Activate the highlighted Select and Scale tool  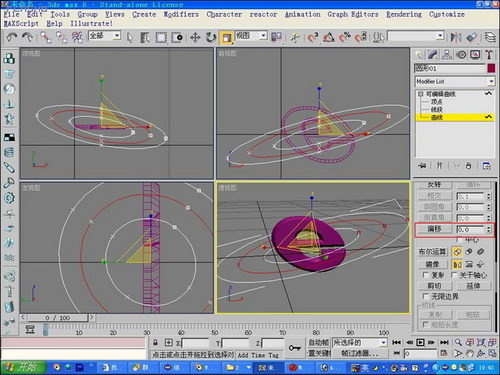tap(227, 37)
